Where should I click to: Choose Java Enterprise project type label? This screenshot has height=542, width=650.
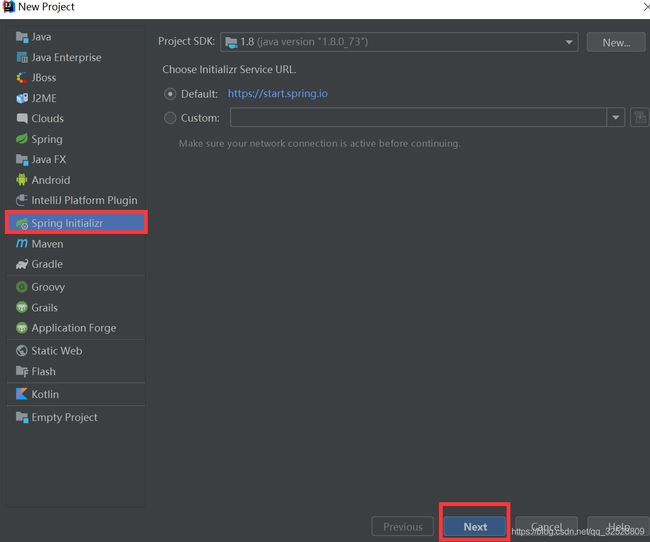(66, 57)
